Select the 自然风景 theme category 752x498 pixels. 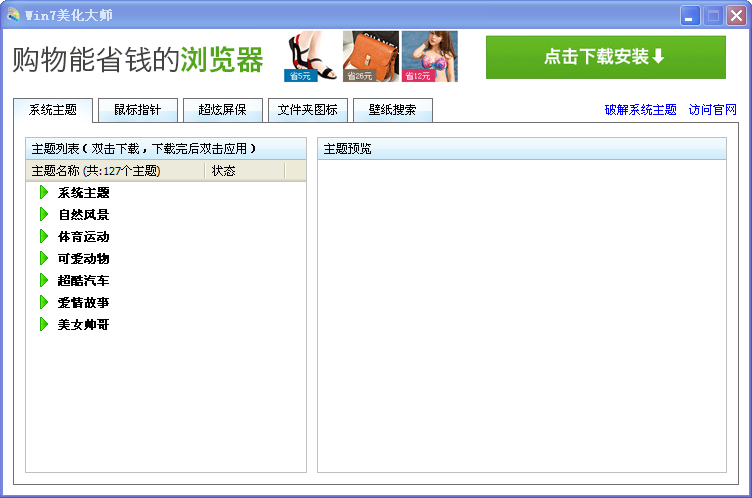tap(83, 214)
